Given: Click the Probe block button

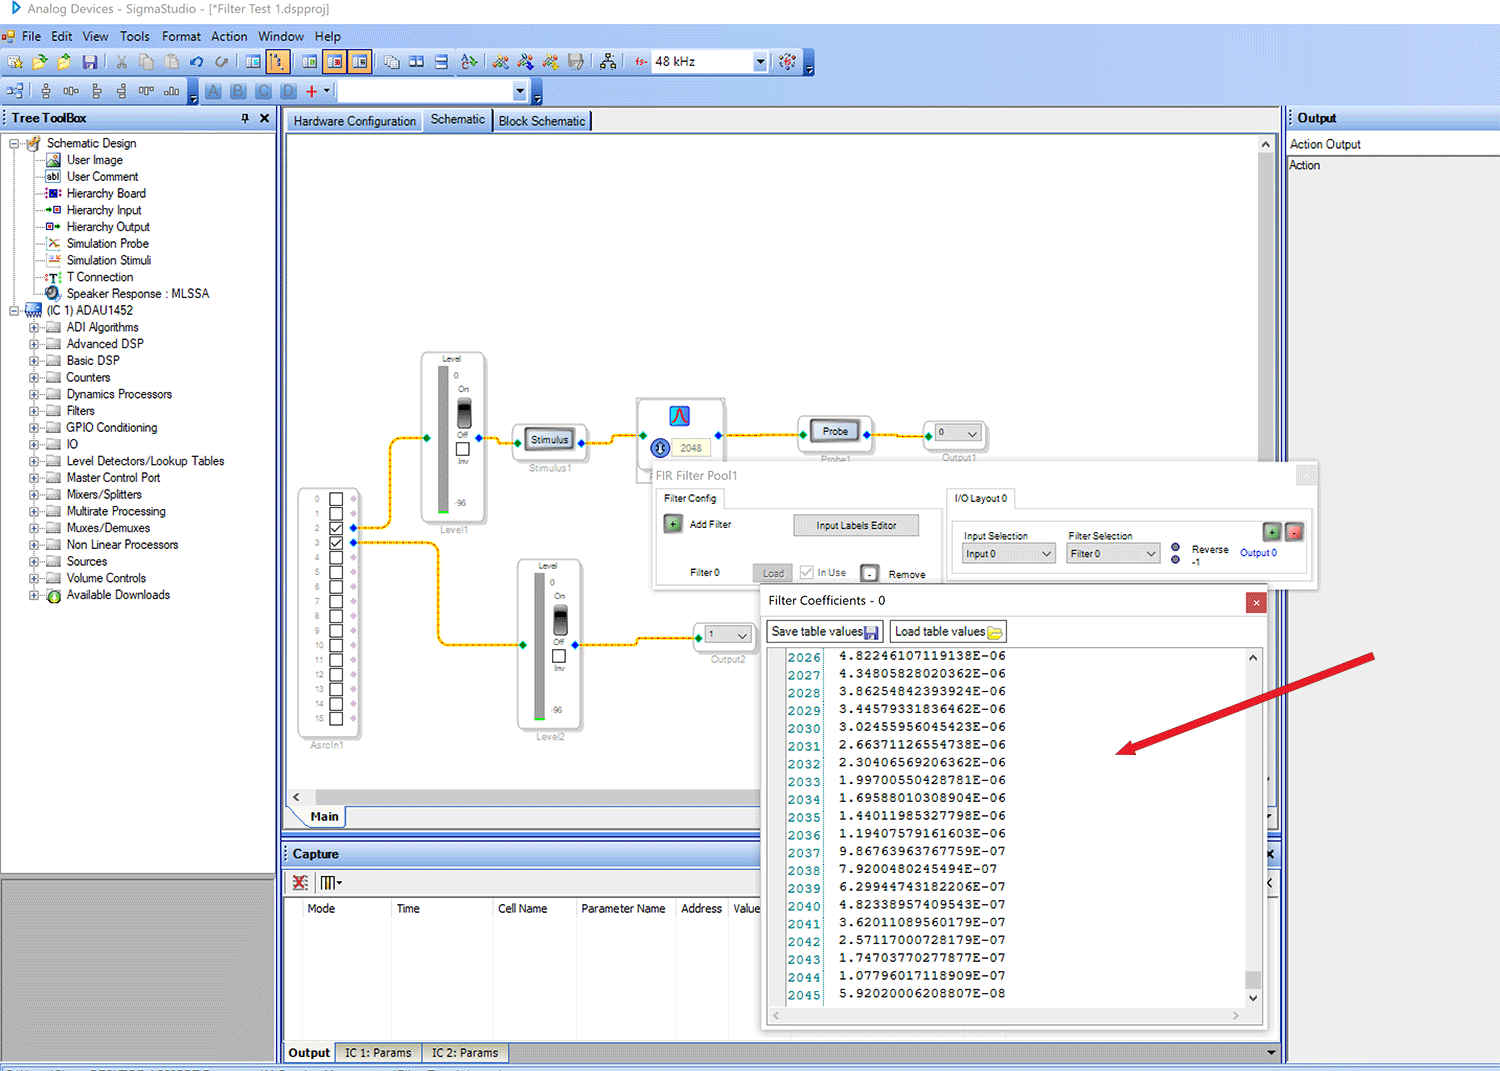Looking at the screenshot, I should tap(835, 431).
